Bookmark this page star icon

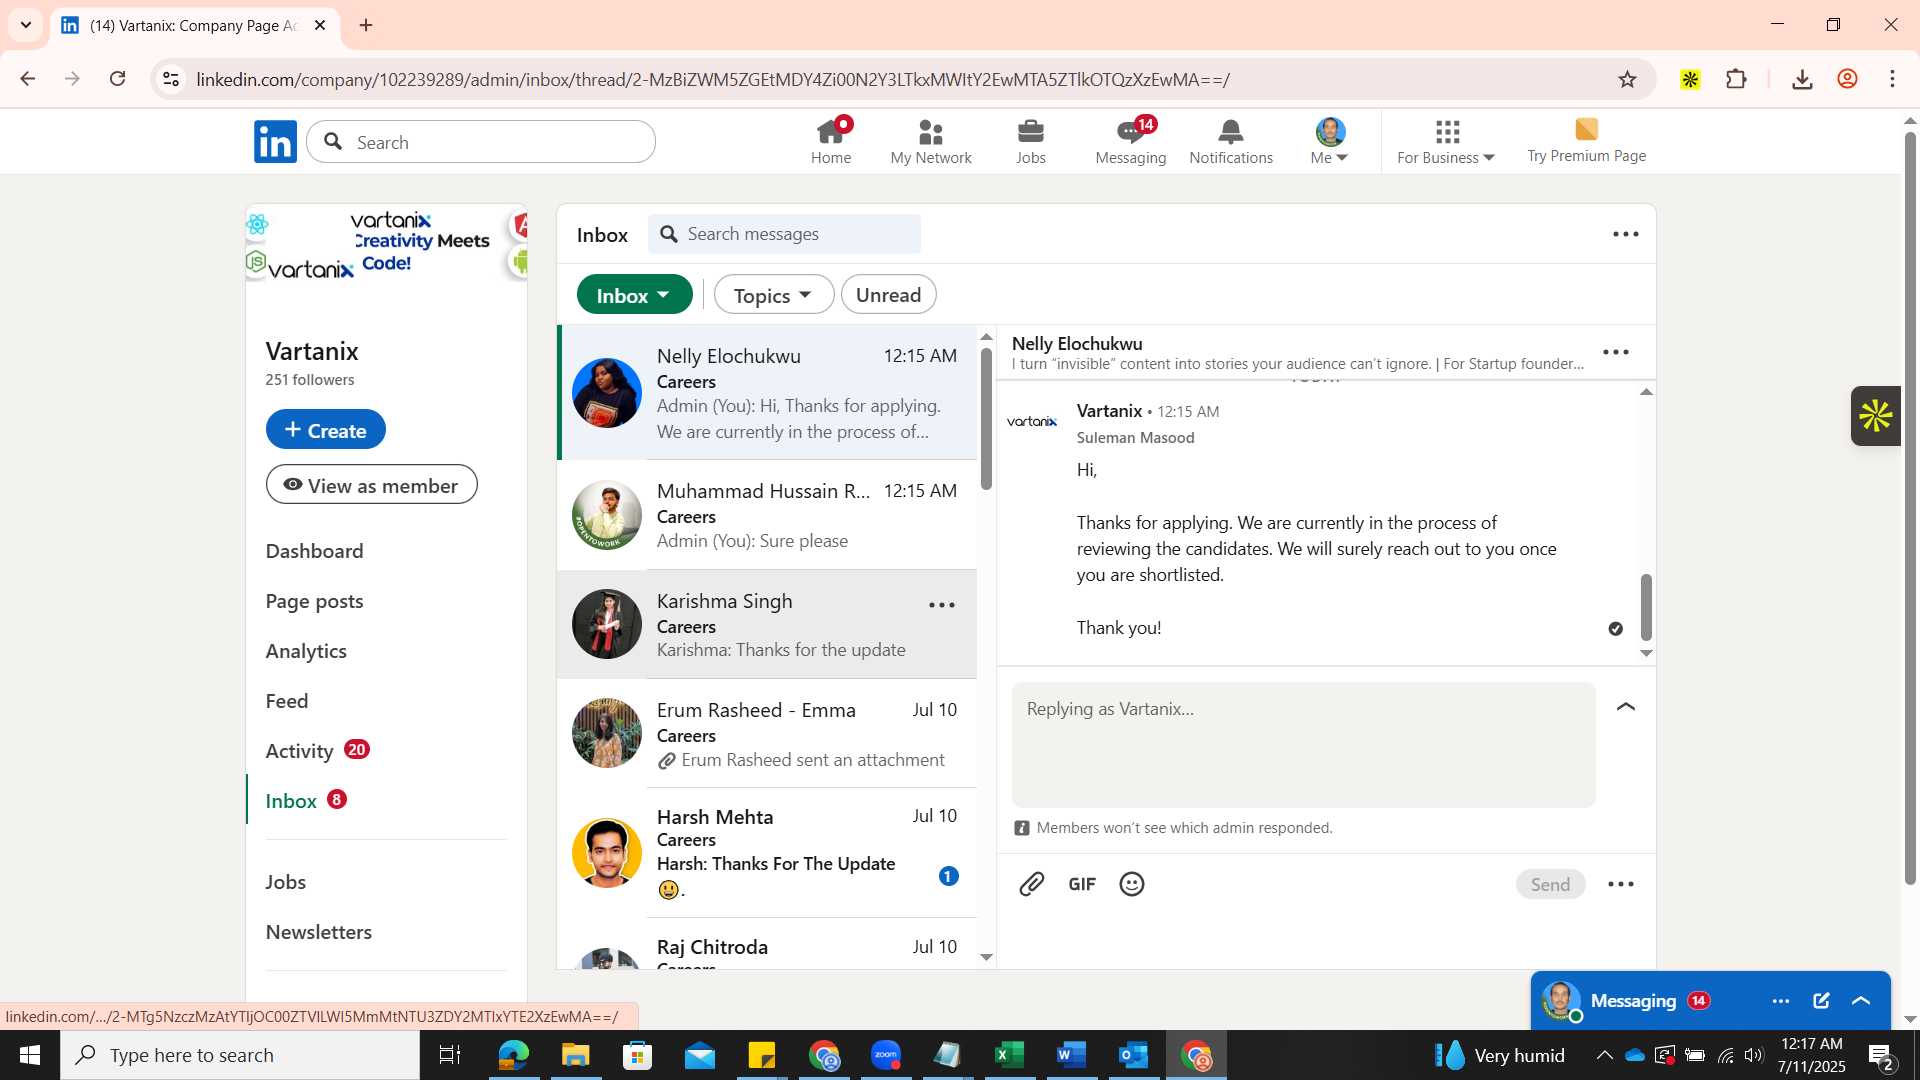pos(1627,79)
